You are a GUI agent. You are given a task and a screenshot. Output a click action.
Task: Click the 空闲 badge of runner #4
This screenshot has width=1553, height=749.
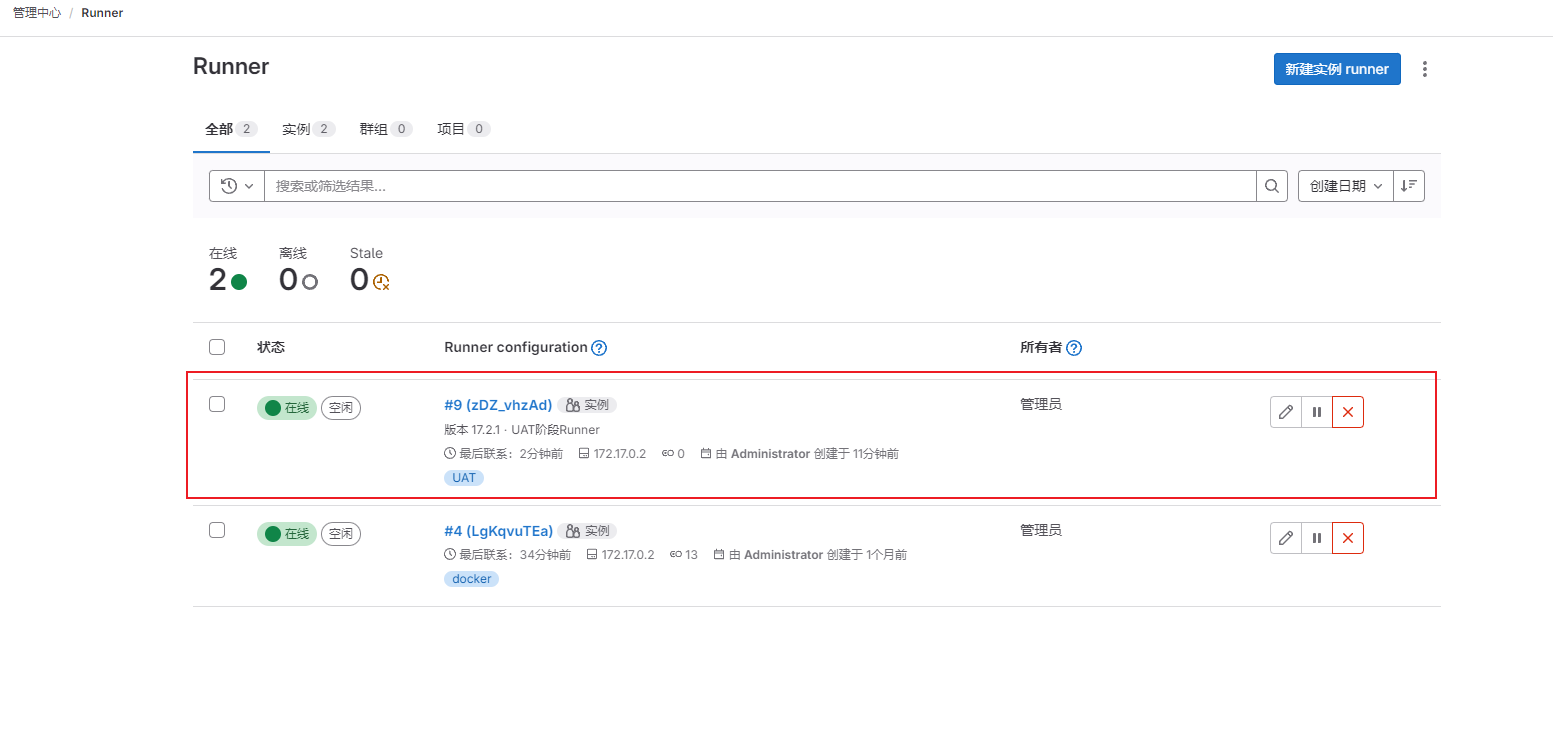341,534
